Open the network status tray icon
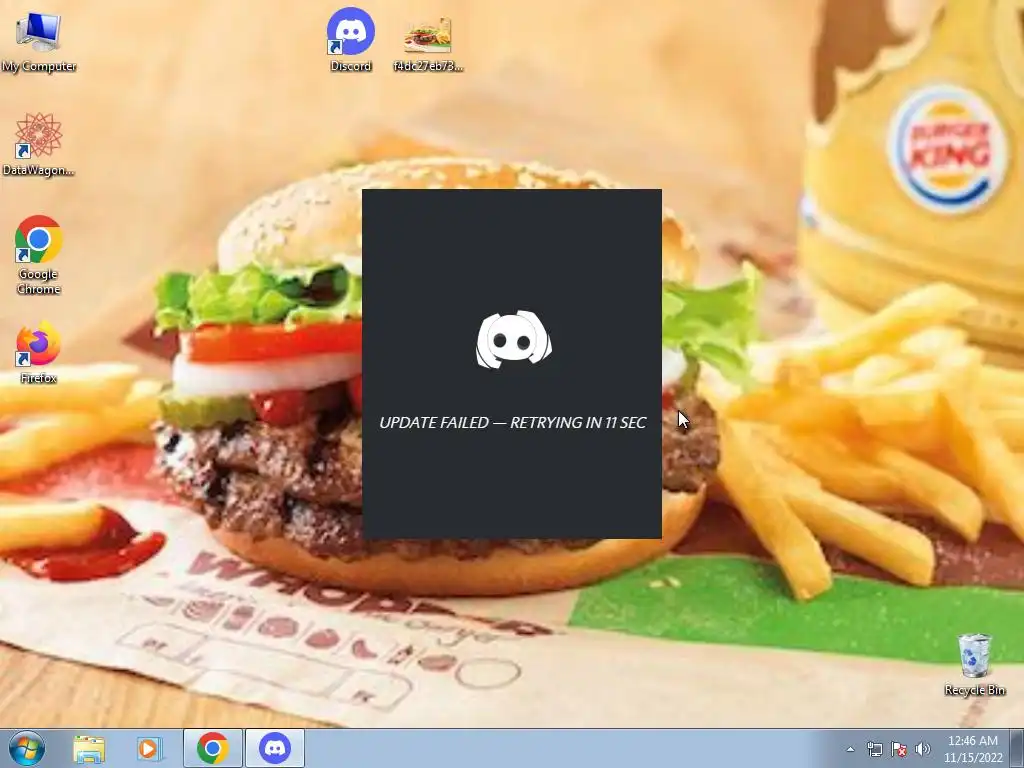The width and height of the screenshot is (1024, 768). [x=874, y=749]
